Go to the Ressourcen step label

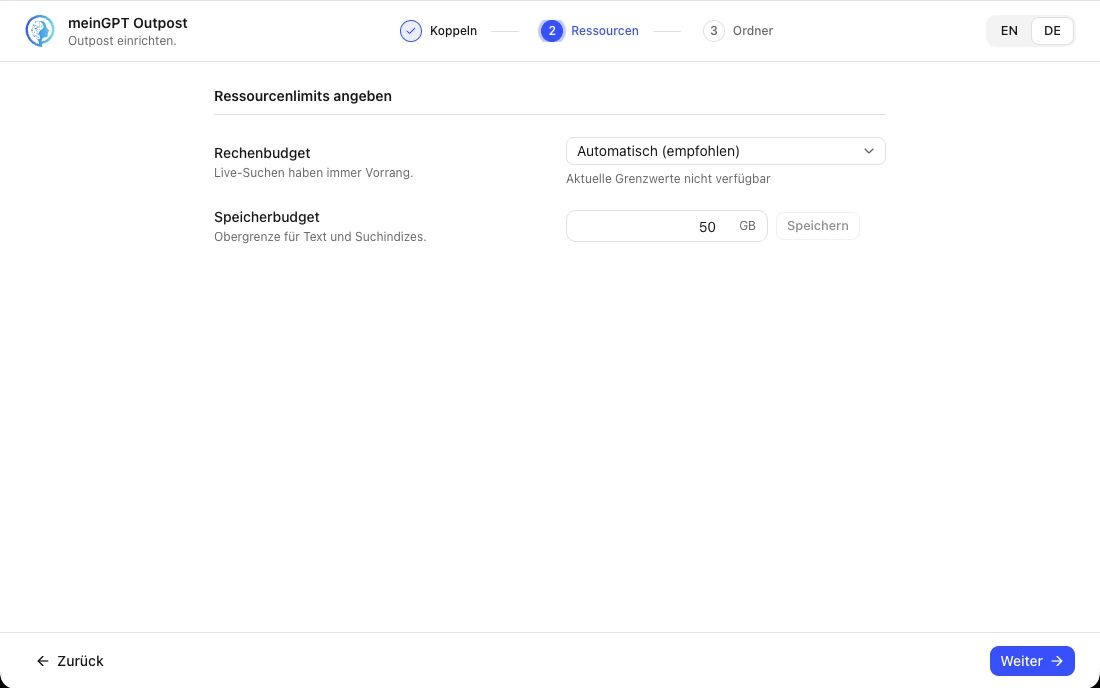tap(605, 31)
